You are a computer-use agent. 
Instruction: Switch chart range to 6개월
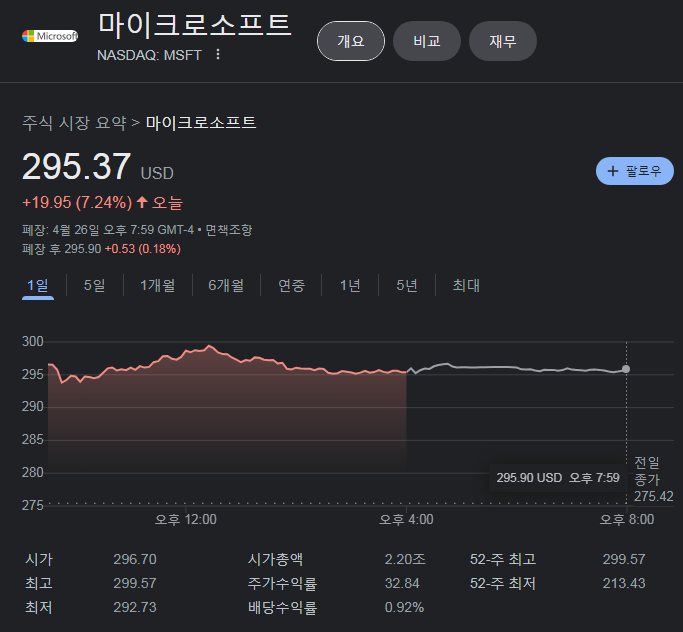(226, 286)
